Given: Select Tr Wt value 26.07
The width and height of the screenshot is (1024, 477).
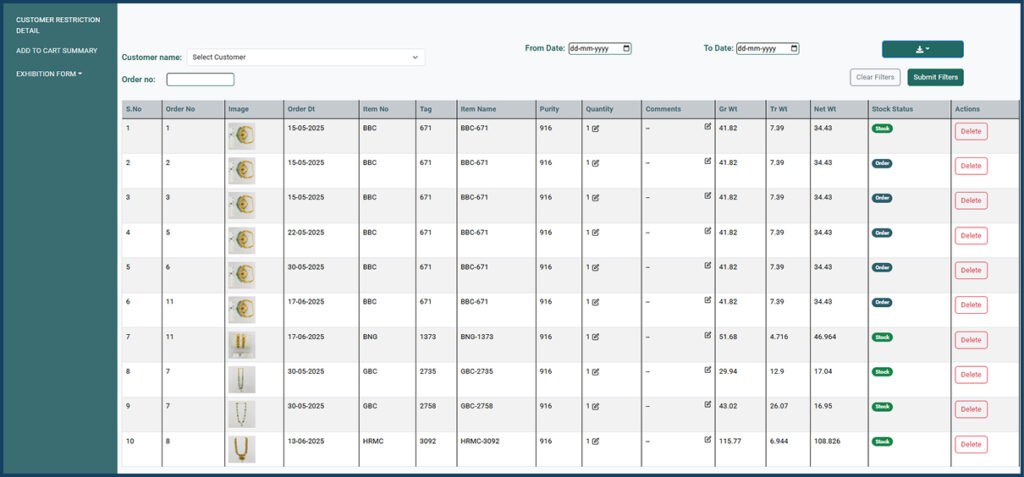Looking at the screenshot, I should [x=778, y=406].
